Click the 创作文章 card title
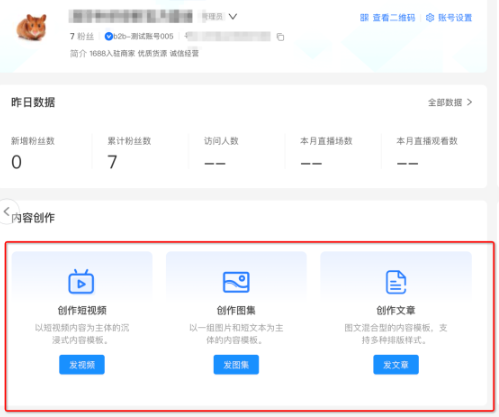The height and width of the screenshot is (417, 499). point(396,310)
